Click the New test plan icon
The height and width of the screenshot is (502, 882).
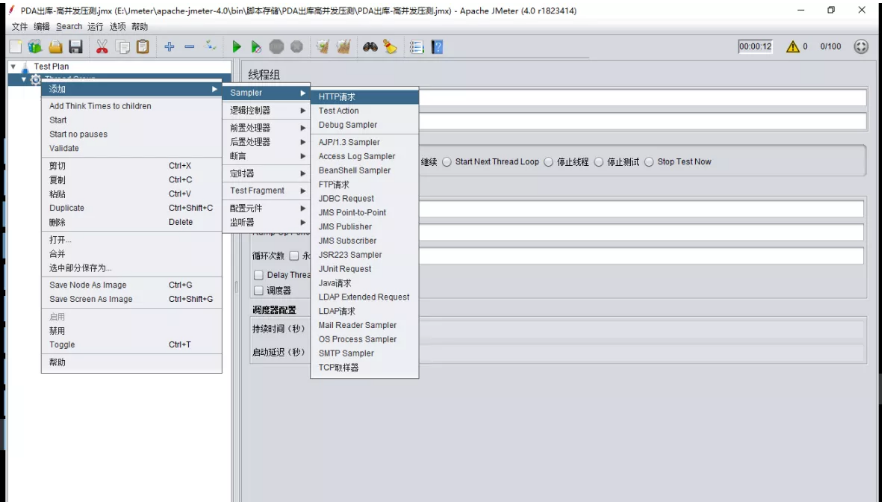click(16, 47)
